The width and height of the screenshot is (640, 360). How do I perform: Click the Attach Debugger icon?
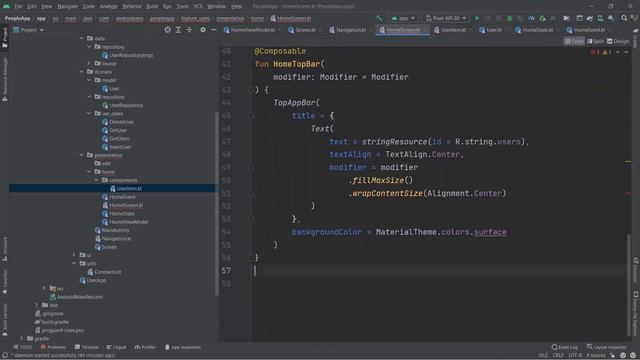(542, 18)
